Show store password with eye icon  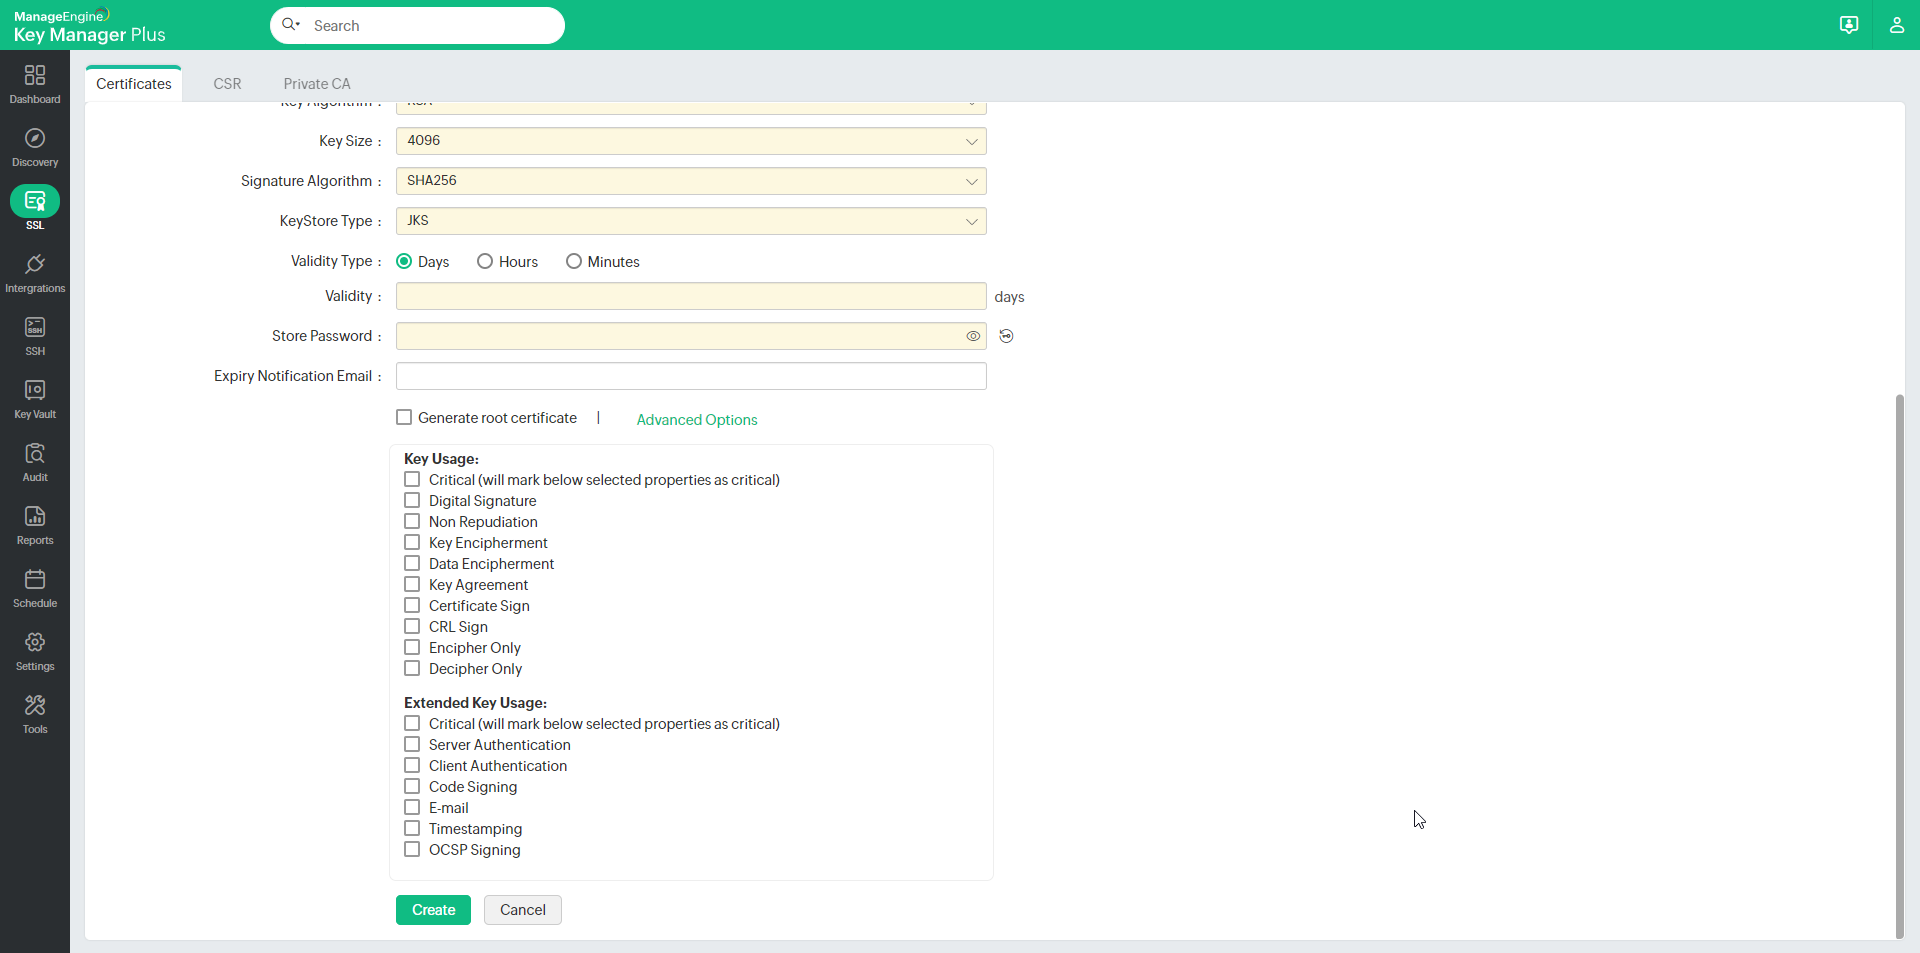972,336
